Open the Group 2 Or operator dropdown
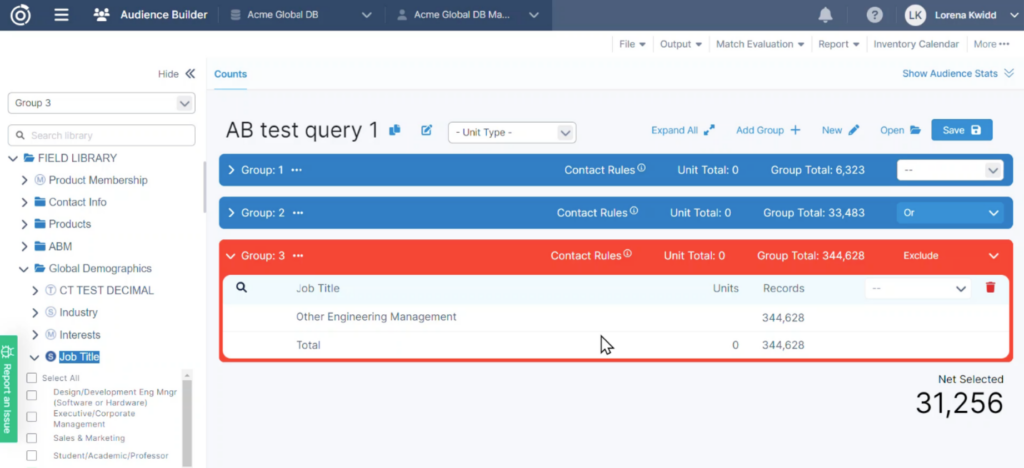This screenshot has height=468, width=1024. (x=949, y=213)
